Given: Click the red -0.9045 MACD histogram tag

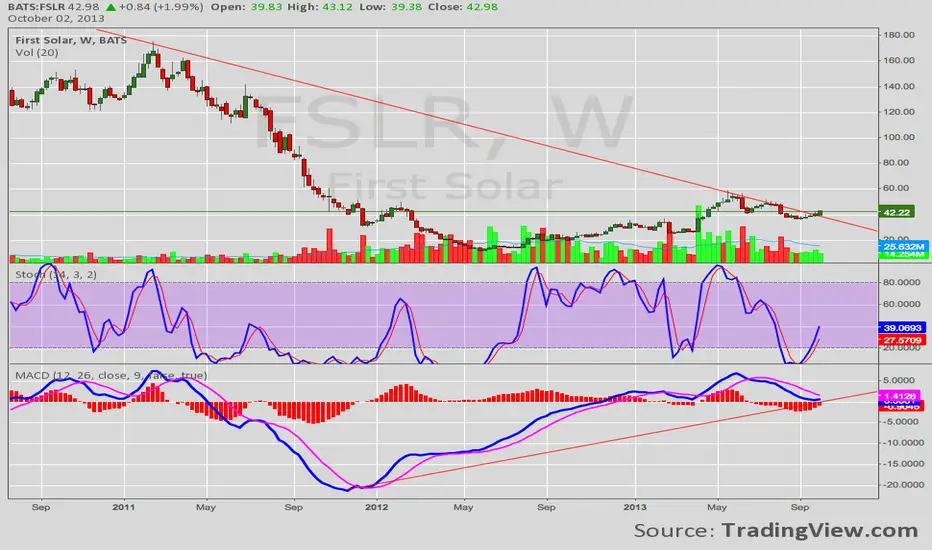Looking at the screenshot, I should click(x=900, y=407).
